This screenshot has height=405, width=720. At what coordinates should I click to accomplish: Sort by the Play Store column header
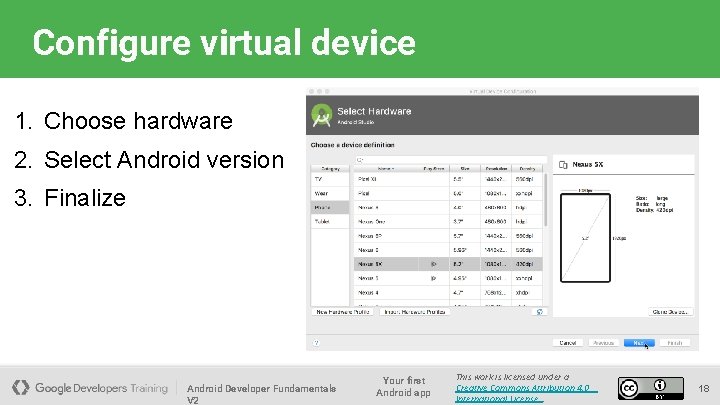click(x=433, y=169)
